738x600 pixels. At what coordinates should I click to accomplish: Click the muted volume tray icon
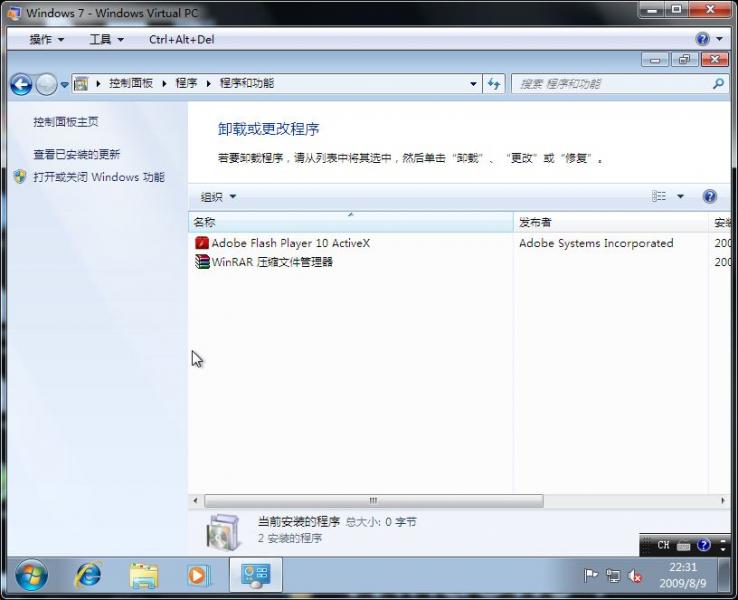[635, 576]
